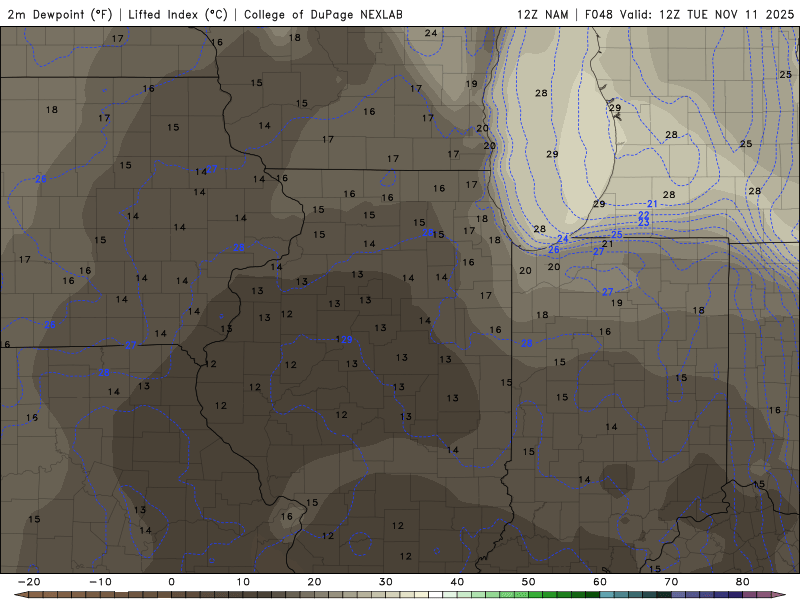
Task: Click the left arrow end of the color bar
Action: [x=20, y=595]
